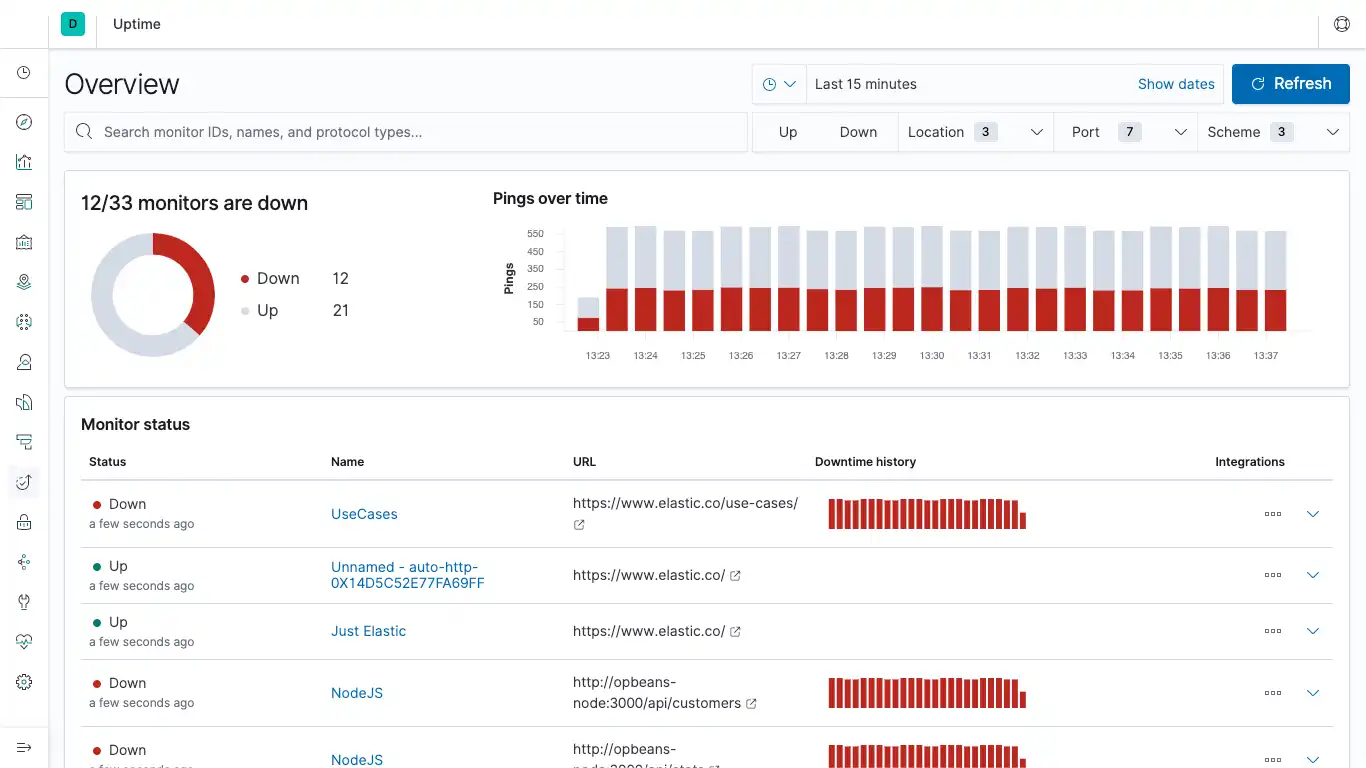Open integrations menu for Just Elastic monitor
1366x768 pixels.
click(x=1272, y=631)
